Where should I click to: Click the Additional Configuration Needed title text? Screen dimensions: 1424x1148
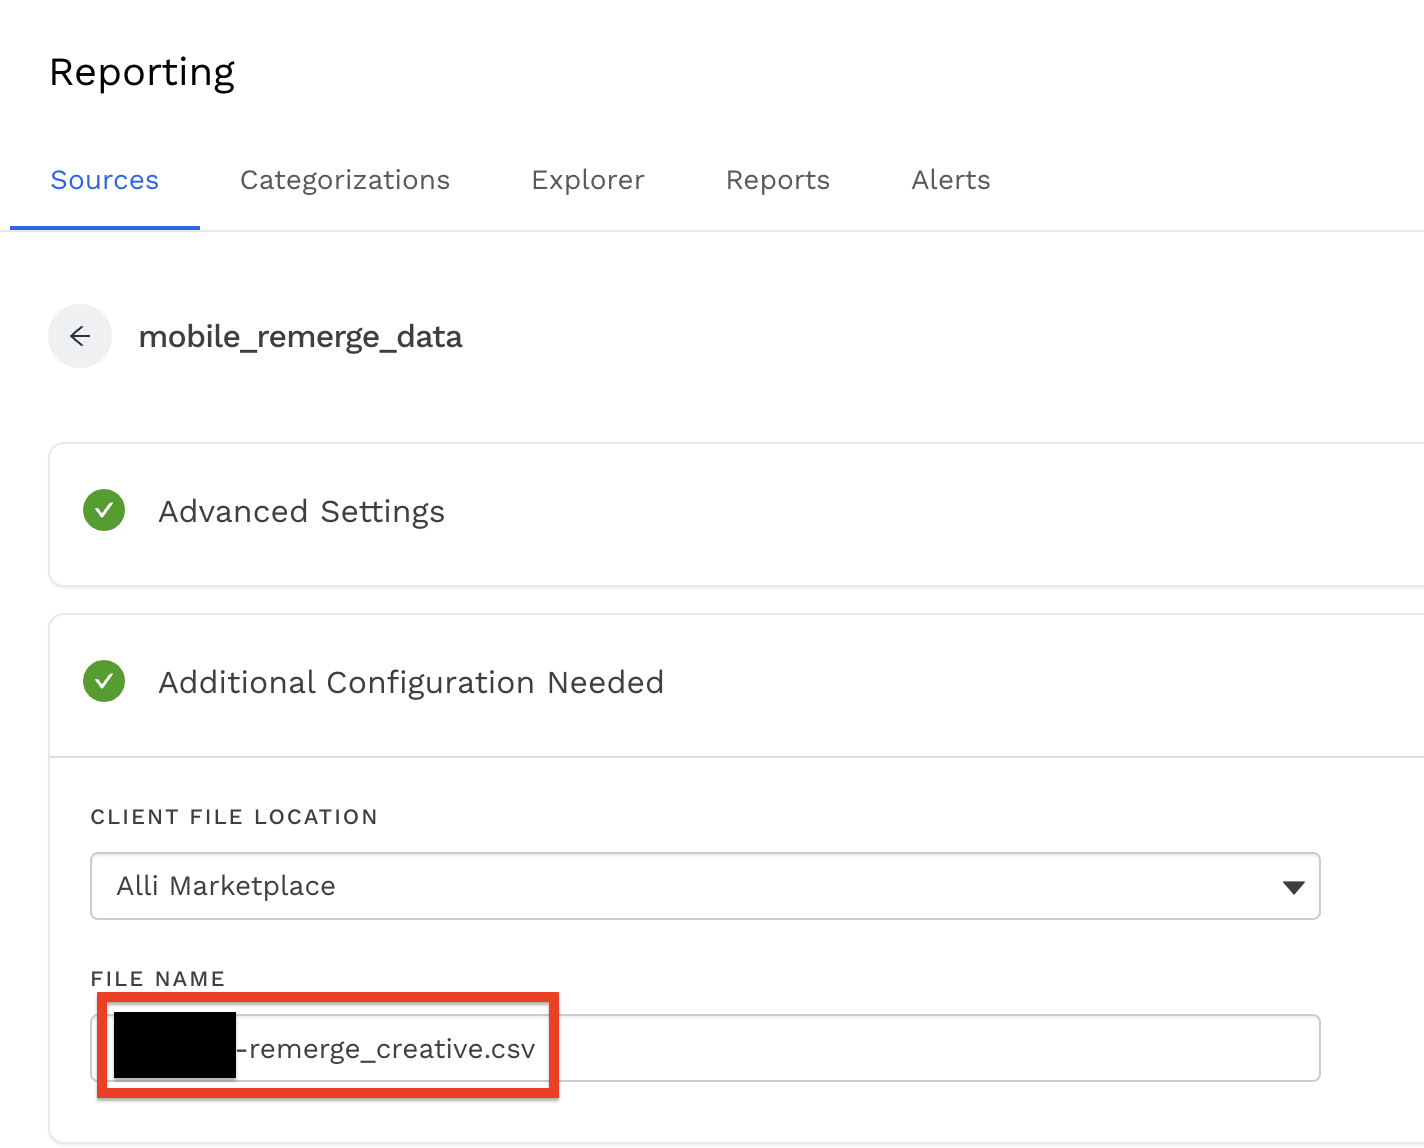[411, 683]
